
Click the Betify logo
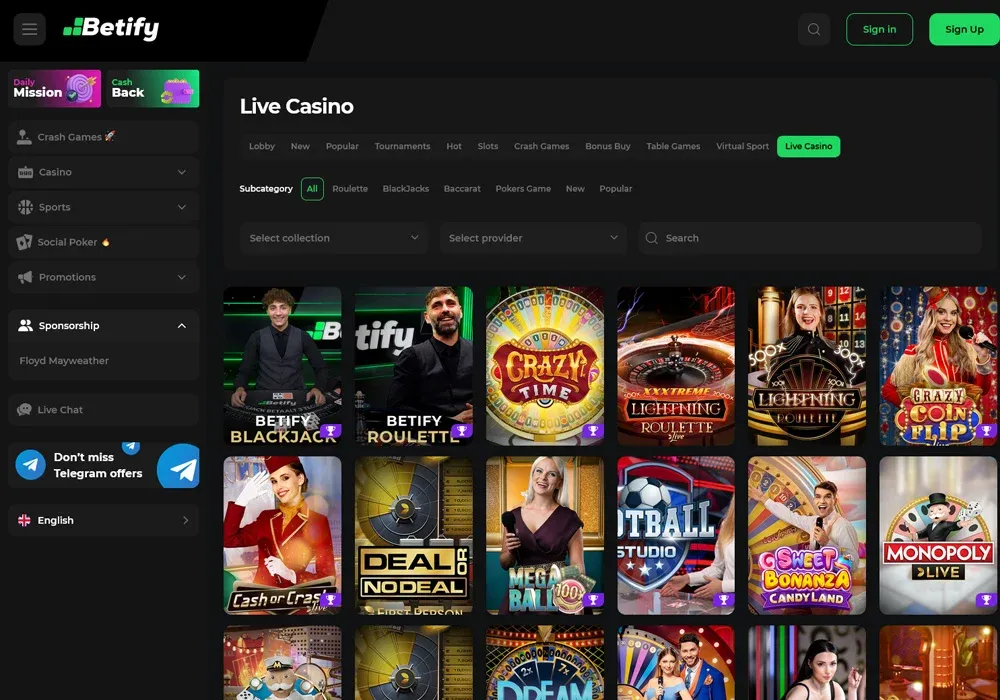tap(111, 29)
